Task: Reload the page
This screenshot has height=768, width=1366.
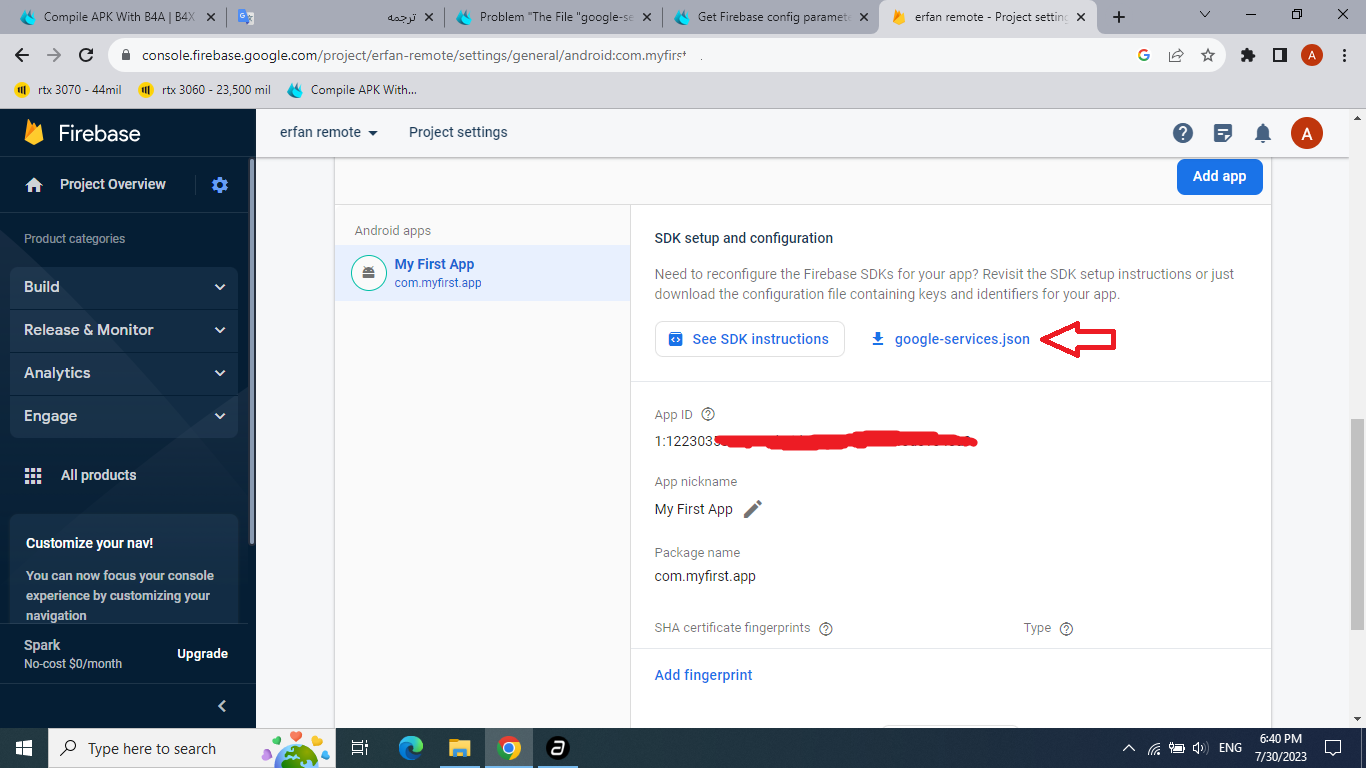Action: [87, 56]
